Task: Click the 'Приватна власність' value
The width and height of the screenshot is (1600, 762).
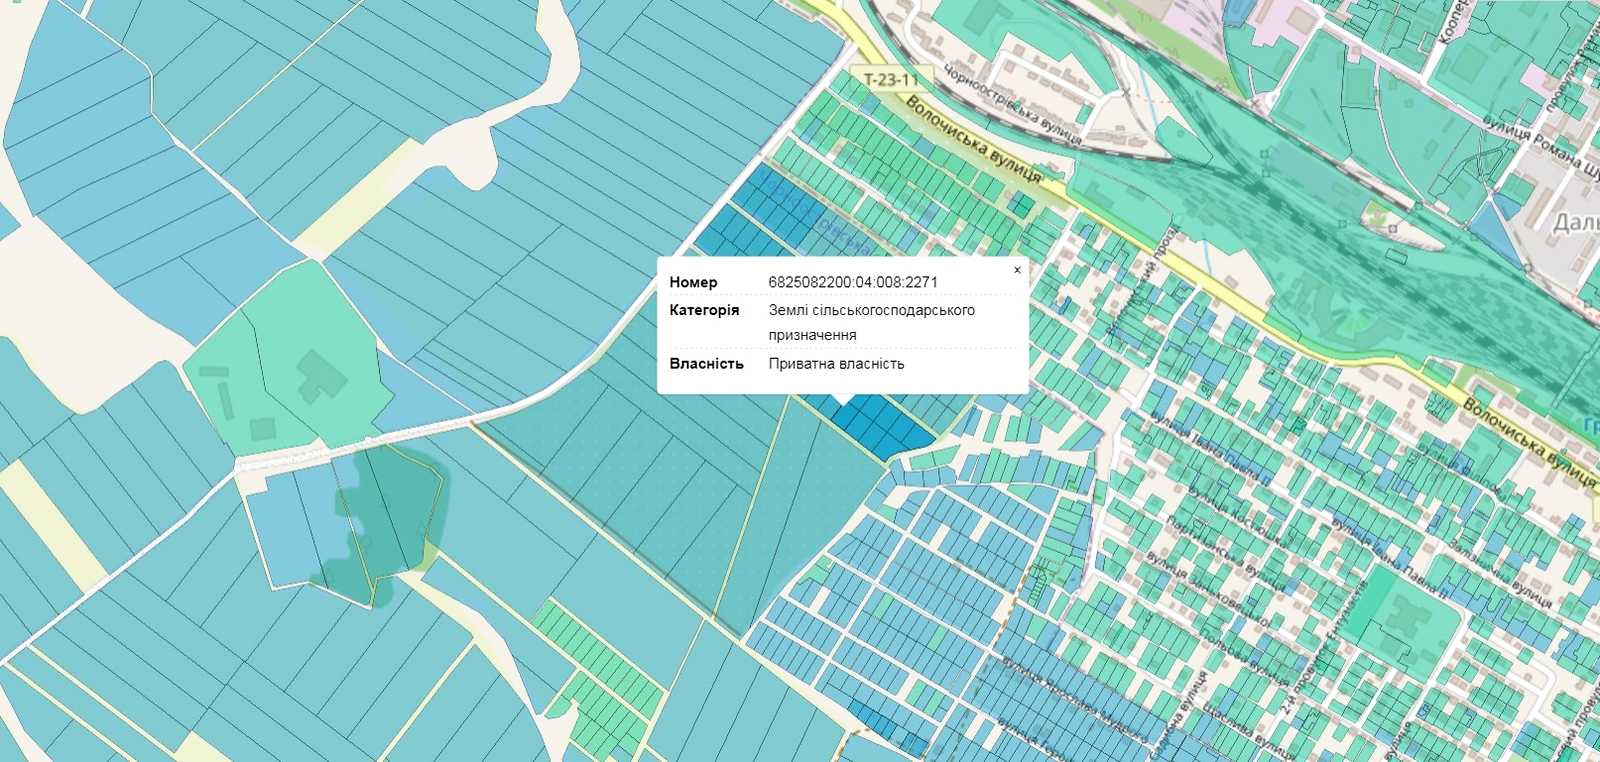Action: 836,364
